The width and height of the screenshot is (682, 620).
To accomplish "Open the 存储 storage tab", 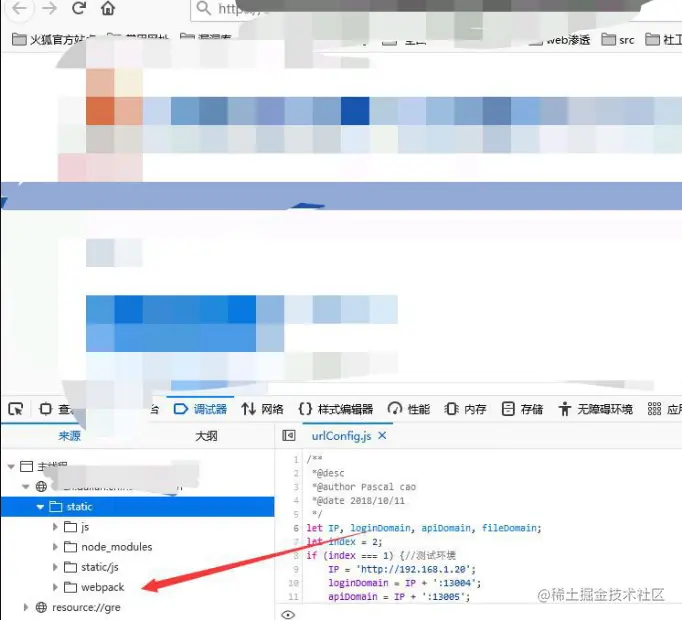I will point(522,409).
